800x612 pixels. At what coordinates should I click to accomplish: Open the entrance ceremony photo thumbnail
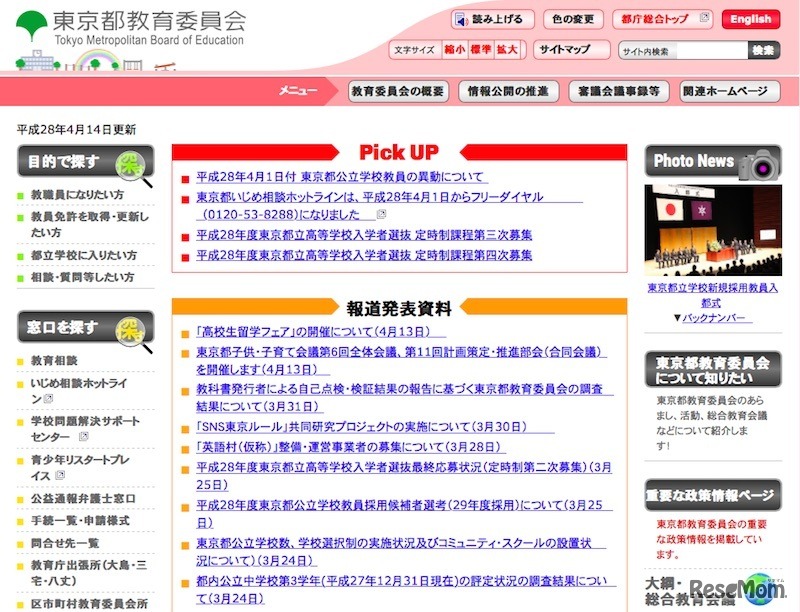(713, 230)
